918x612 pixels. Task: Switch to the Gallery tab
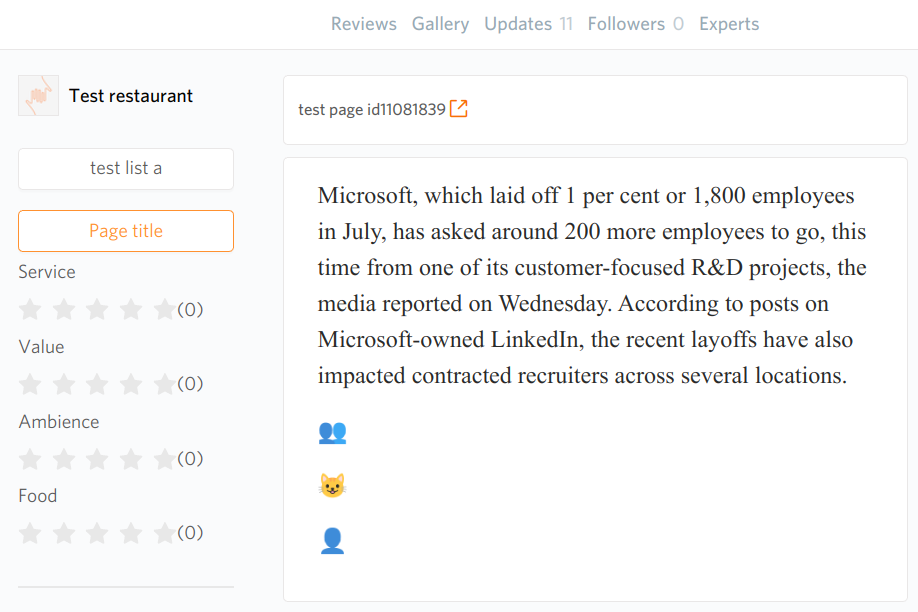click(440, 24)
